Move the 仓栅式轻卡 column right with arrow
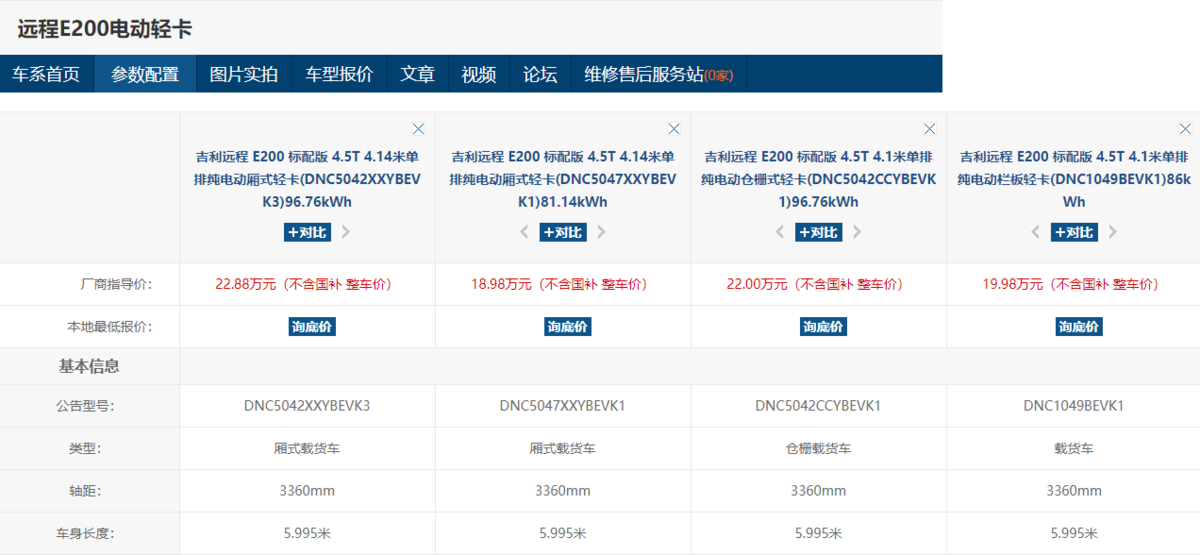The width and height of the screenshot is (1200, 555). pyautogui.click(x=858, y=232)
